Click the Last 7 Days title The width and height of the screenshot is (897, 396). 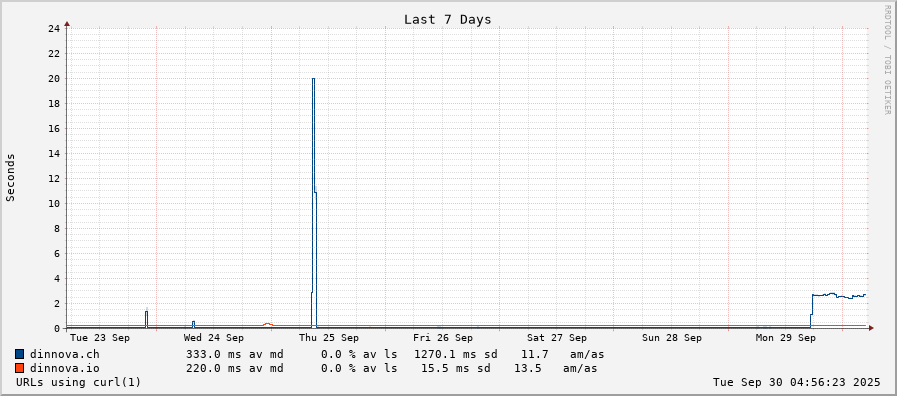[447, 19]
